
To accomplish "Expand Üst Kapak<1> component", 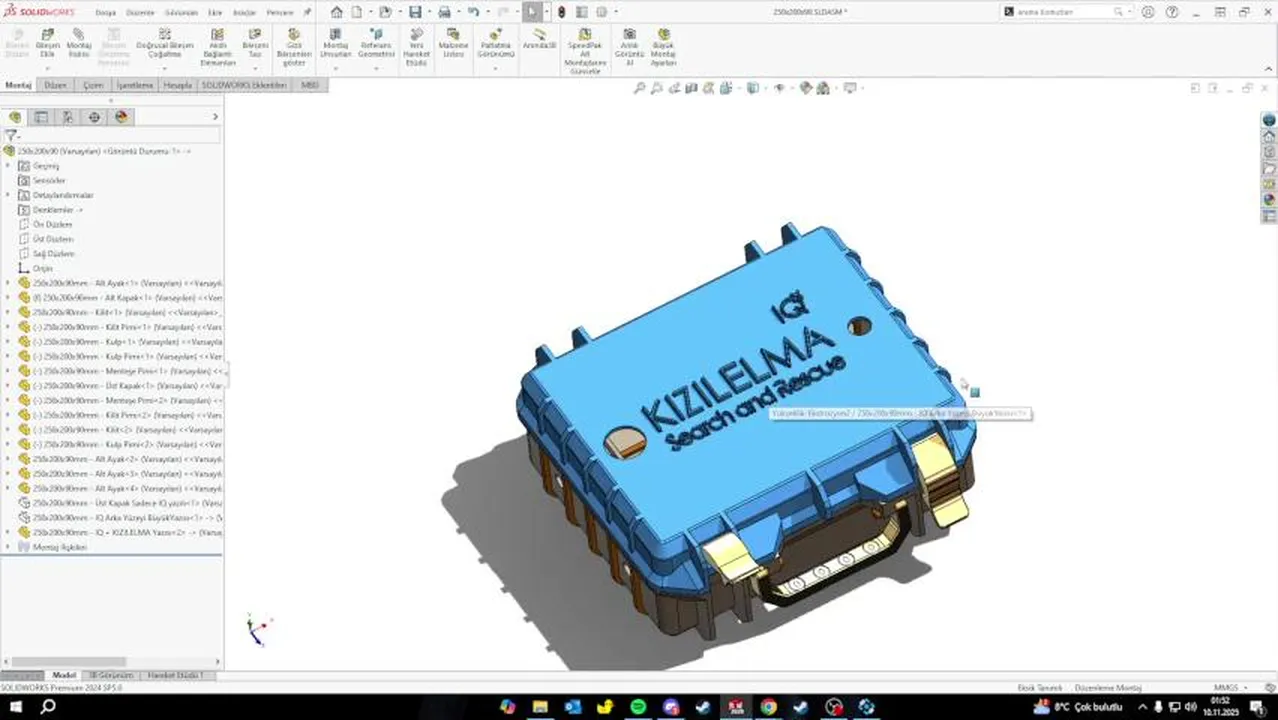I will click(8, 386).
